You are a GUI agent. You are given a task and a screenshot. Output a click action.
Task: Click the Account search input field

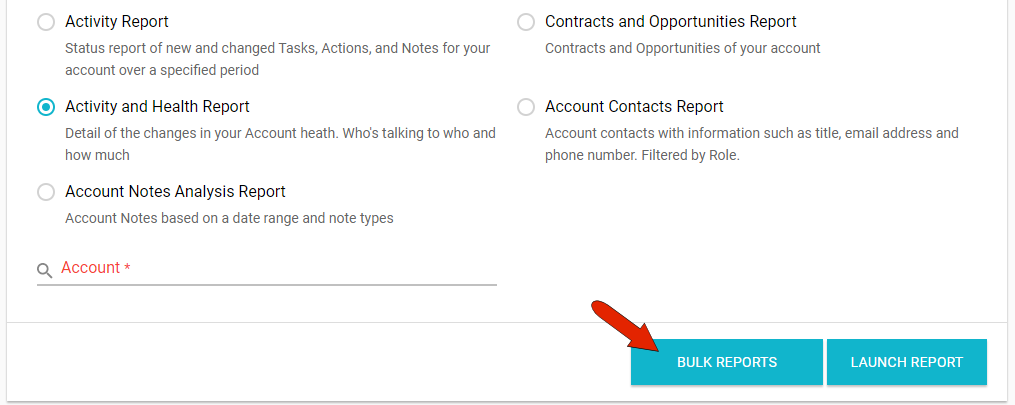[300, 269]
